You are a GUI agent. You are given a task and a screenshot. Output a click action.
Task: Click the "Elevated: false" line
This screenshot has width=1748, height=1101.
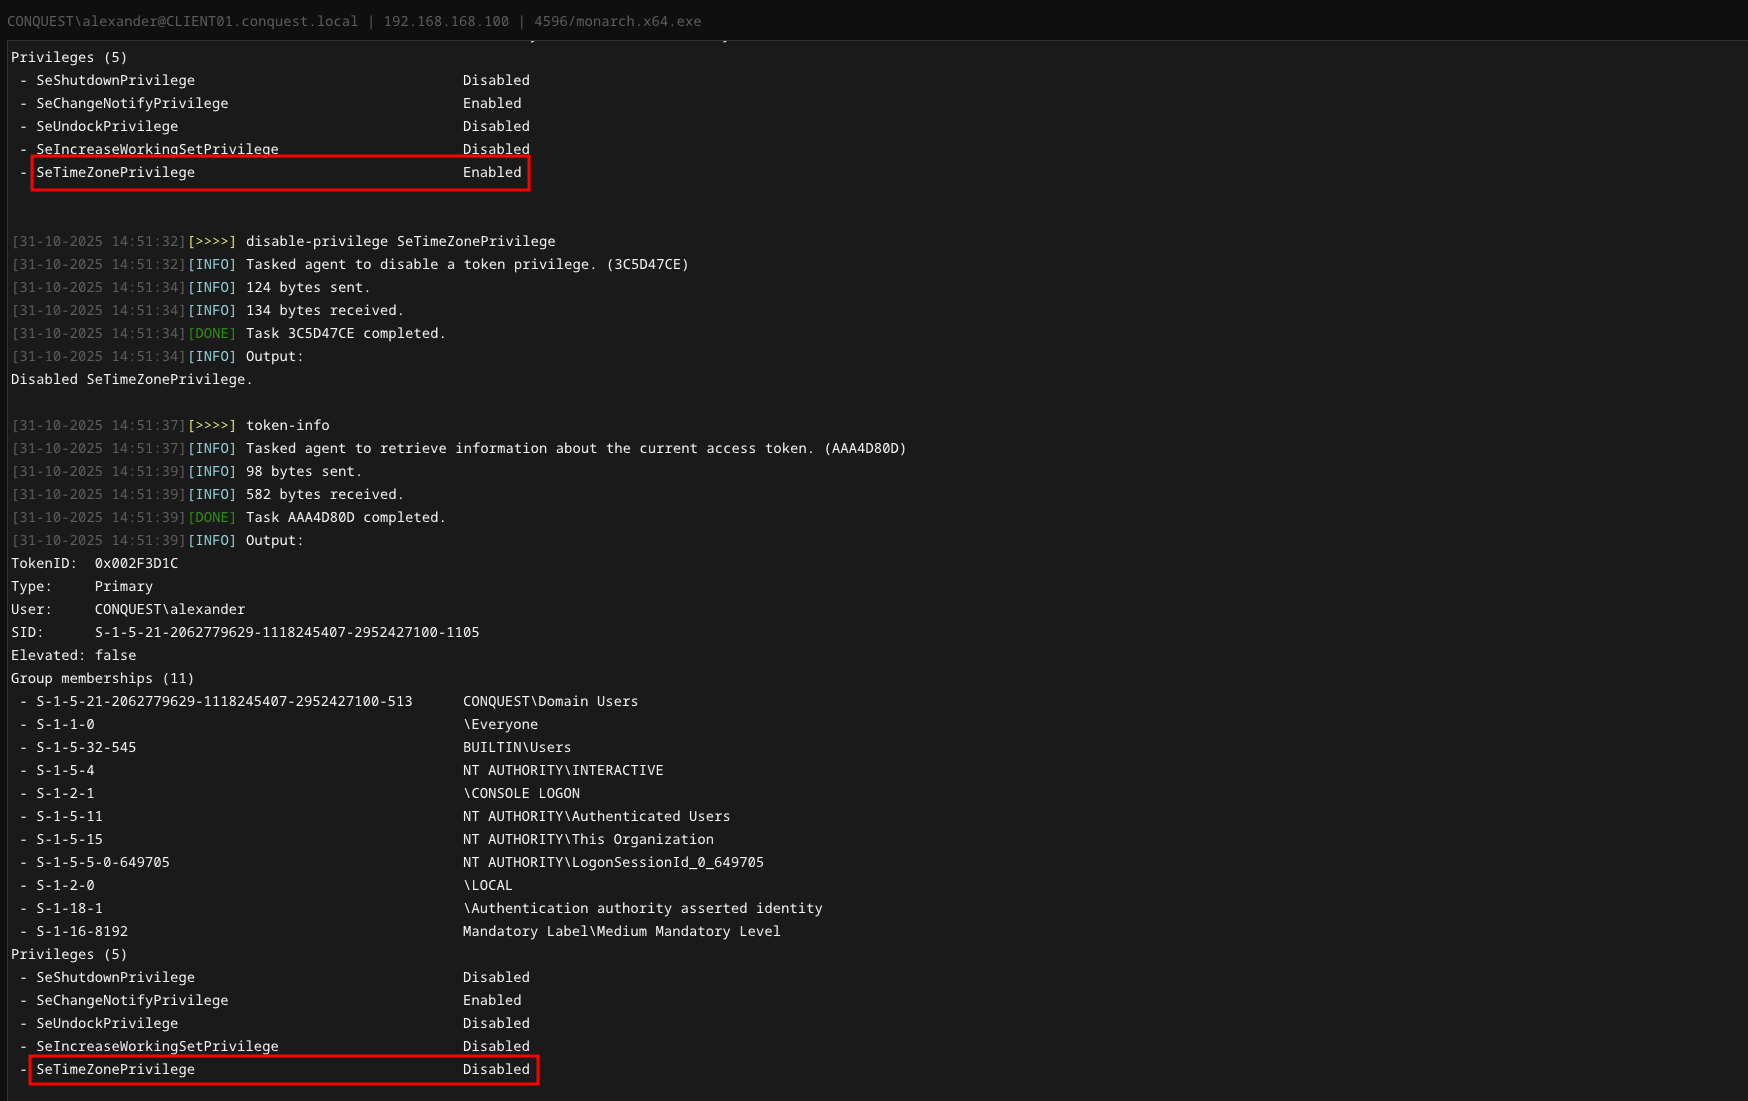tap(73, 655)
